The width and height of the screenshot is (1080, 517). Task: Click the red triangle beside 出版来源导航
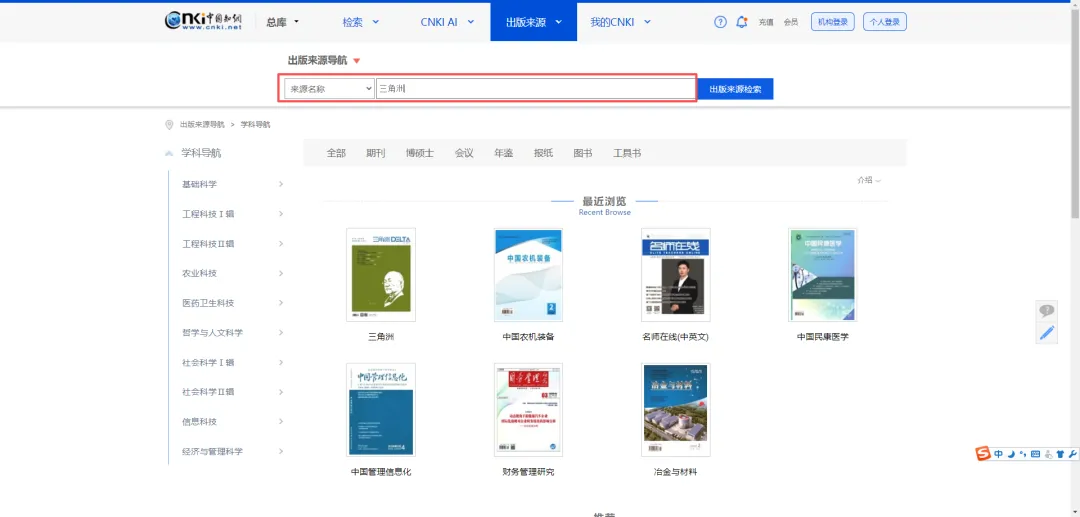click(x=356, y=61)
